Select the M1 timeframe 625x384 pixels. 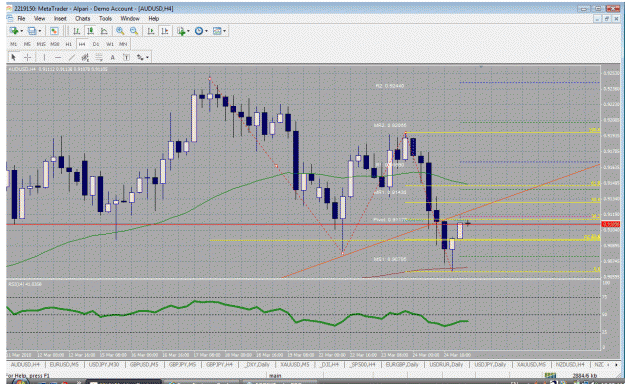[14, 44]
